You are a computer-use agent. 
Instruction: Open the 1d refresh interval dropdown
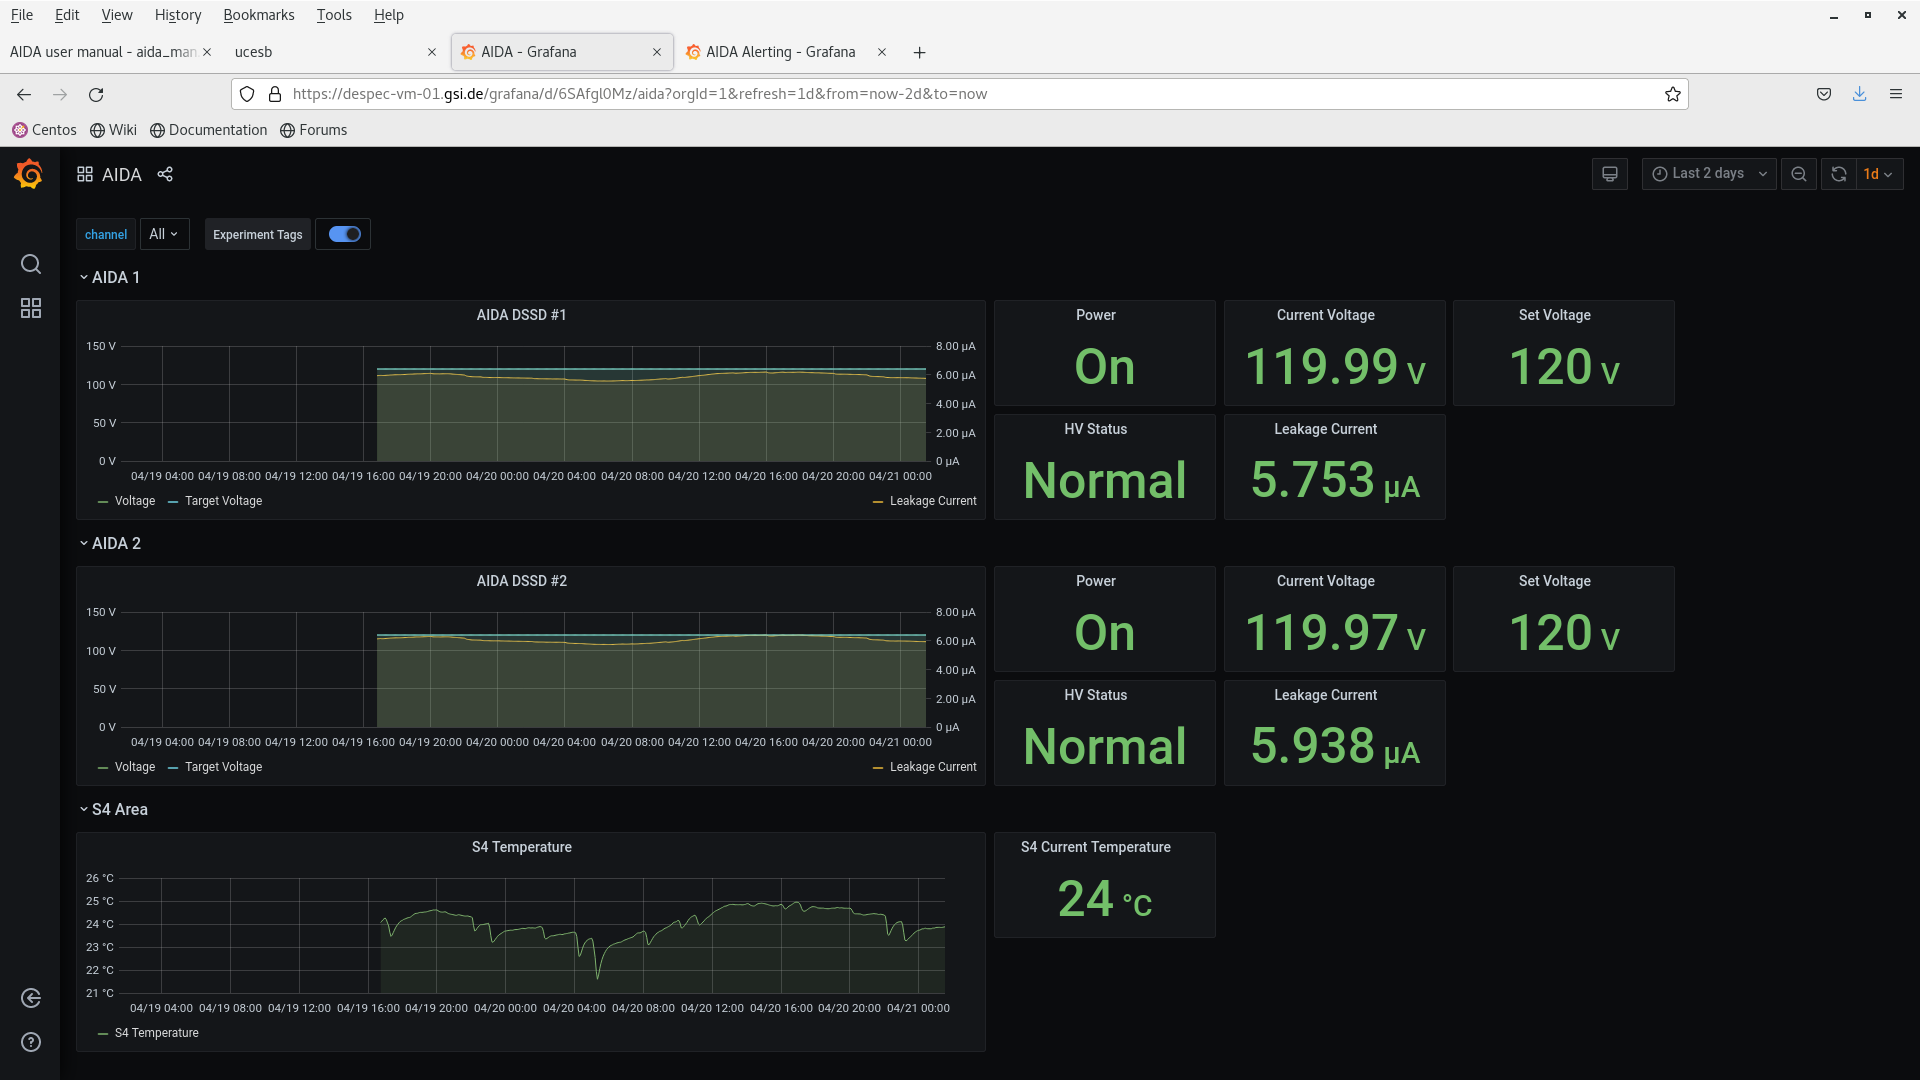[1878, 174]
